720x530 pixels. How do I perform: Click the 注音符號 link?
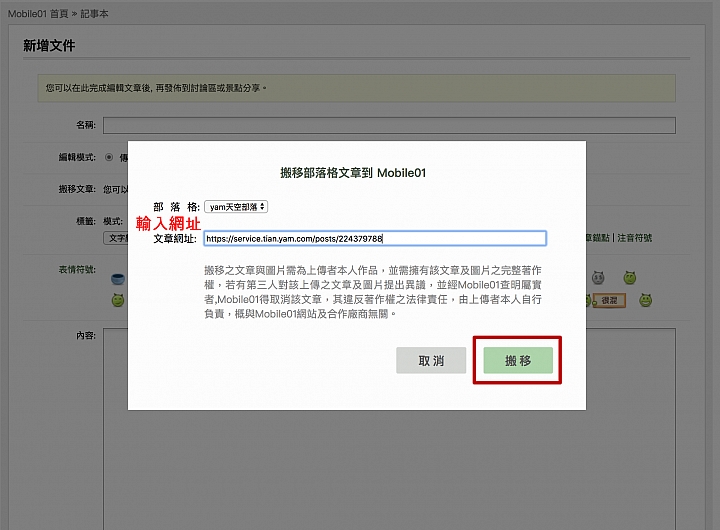point(634,238)
